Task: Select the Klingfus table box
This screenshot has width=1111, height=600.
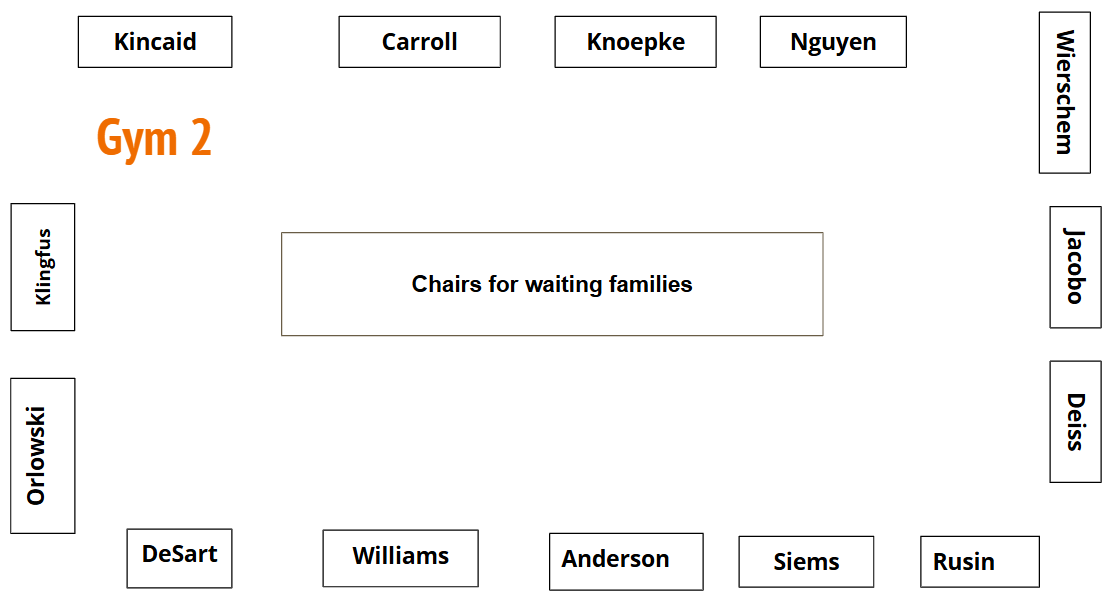Action: (x=42, y=267)
